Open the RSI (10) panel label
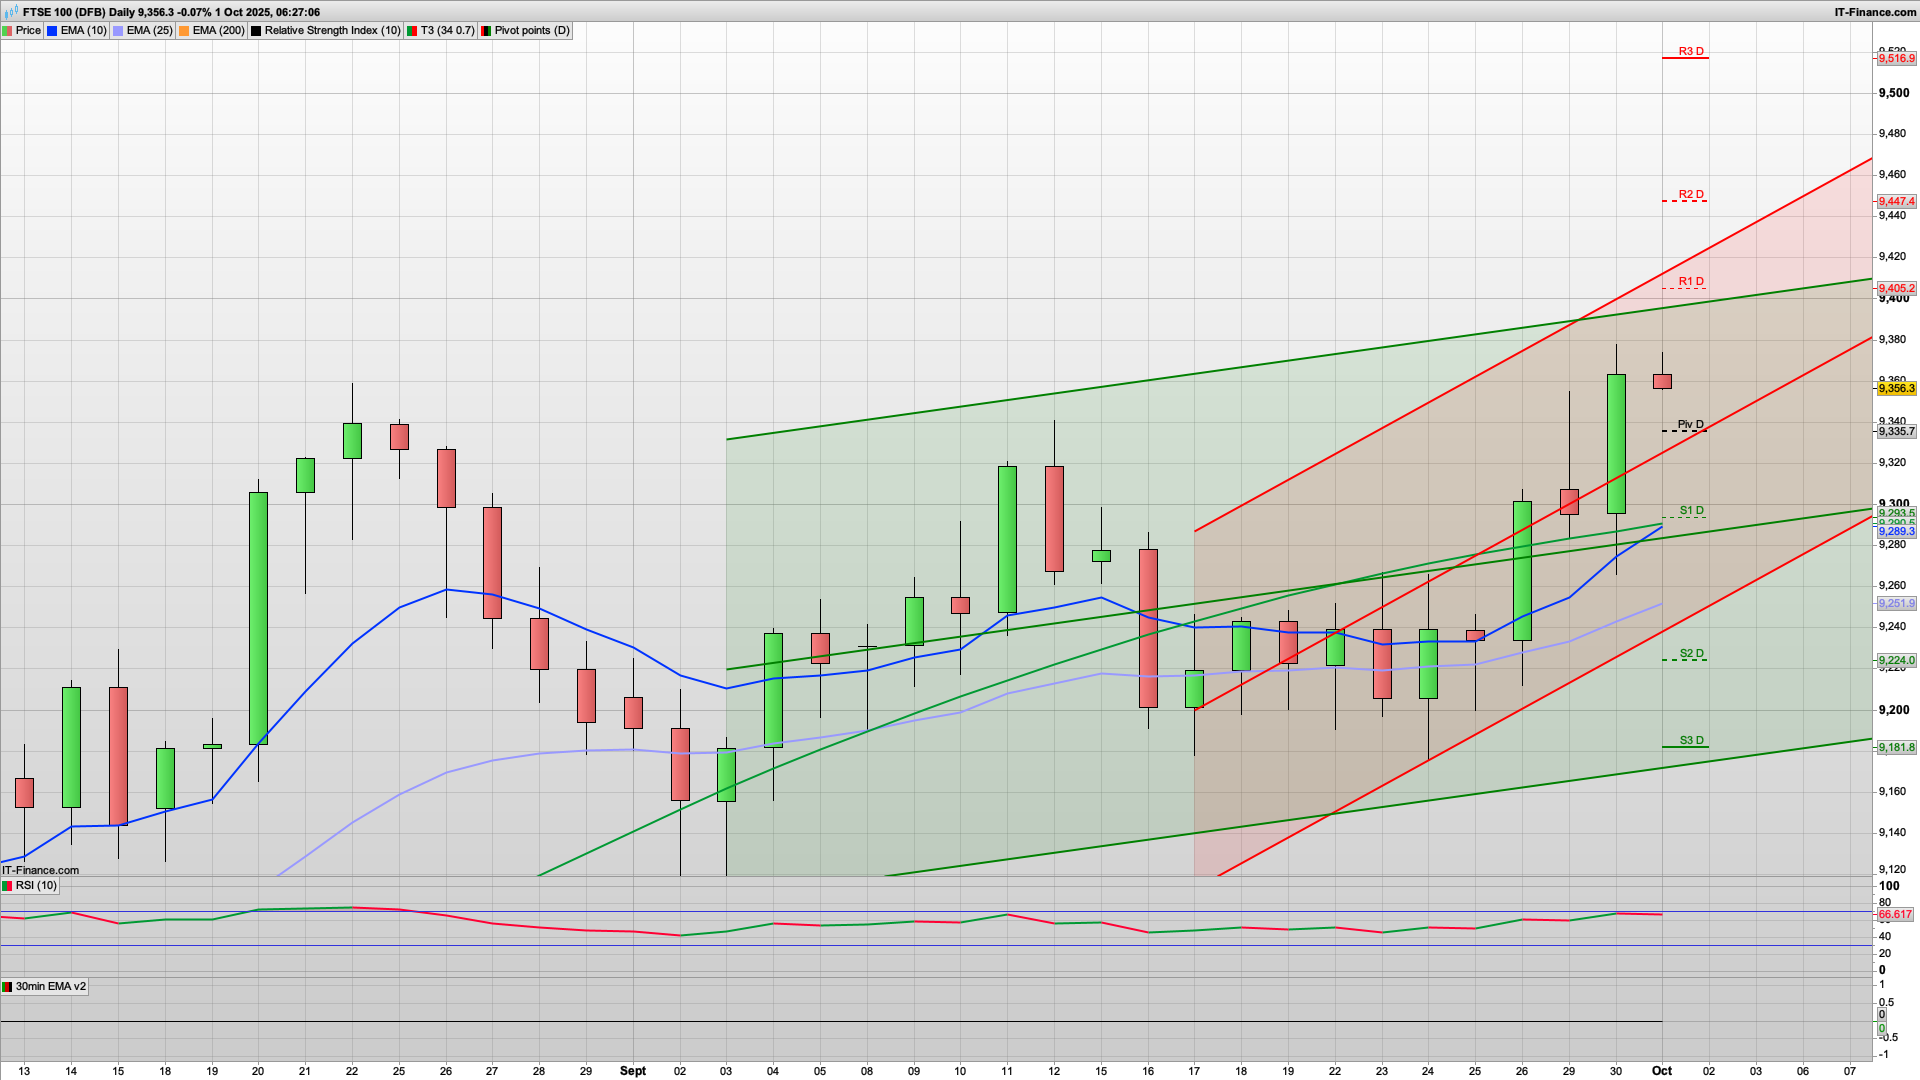The image size is (1920, 1080). pyautogui.click(x=30, y=886)
